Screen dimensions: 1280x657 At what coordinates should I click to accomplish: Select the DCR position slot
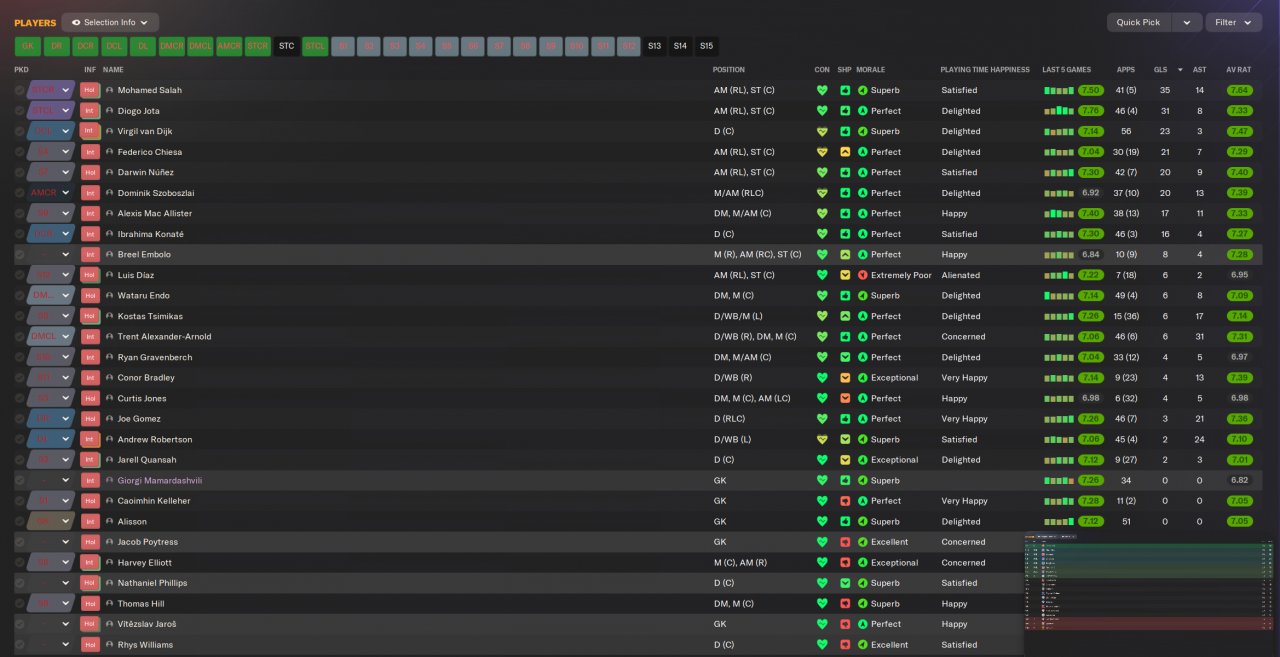[x=85, y=46]
